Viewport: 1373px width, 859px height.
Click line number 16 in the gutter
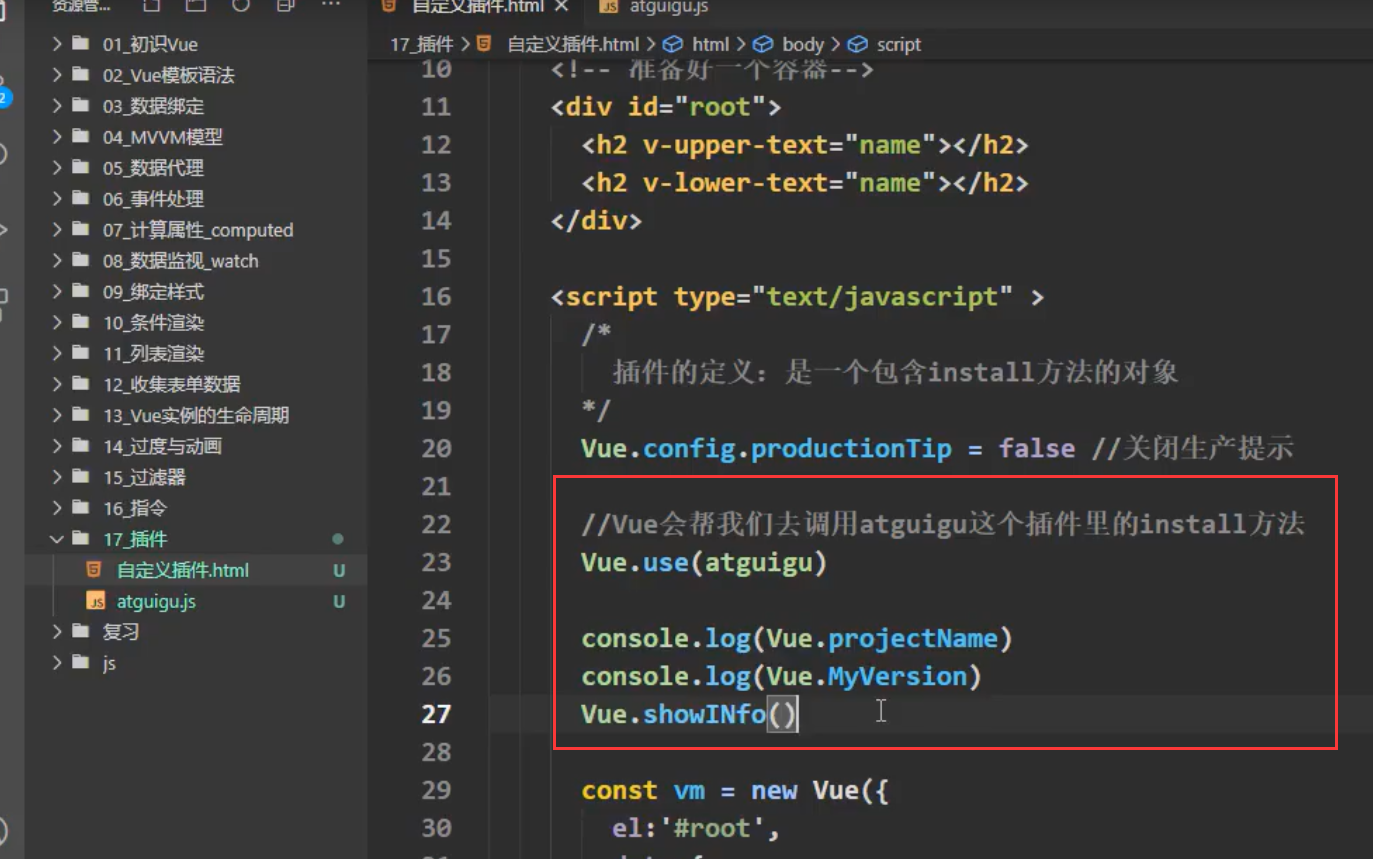coord(436,297)
